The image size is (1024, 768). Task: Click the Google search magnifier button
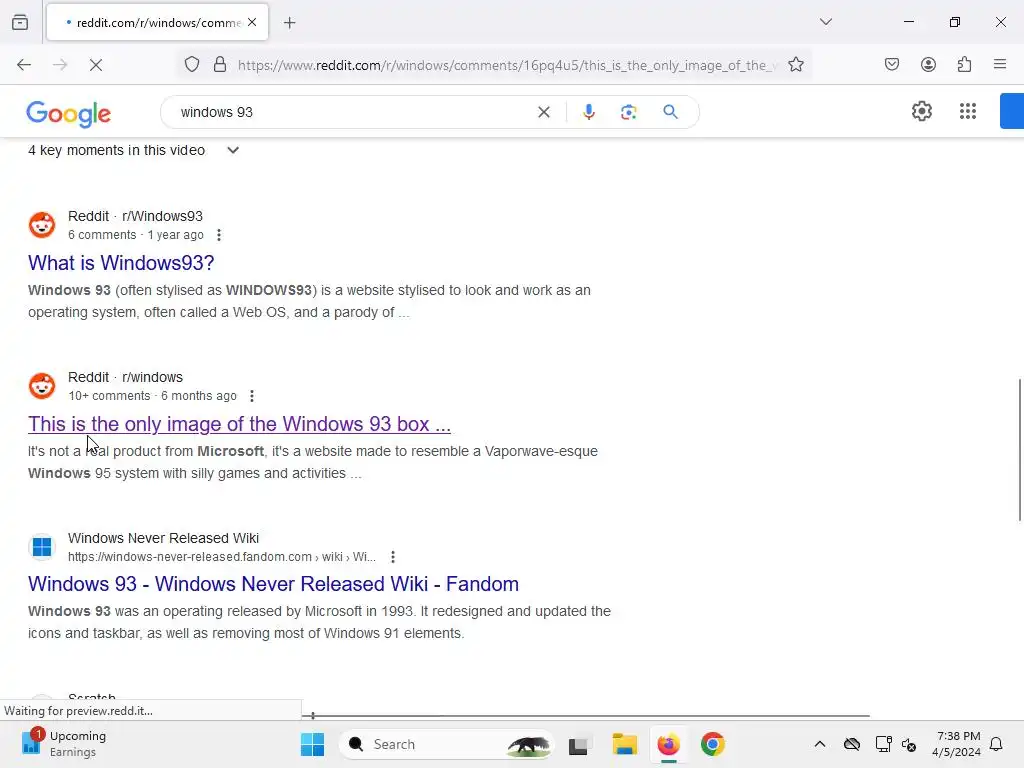[x=670, y=112]
